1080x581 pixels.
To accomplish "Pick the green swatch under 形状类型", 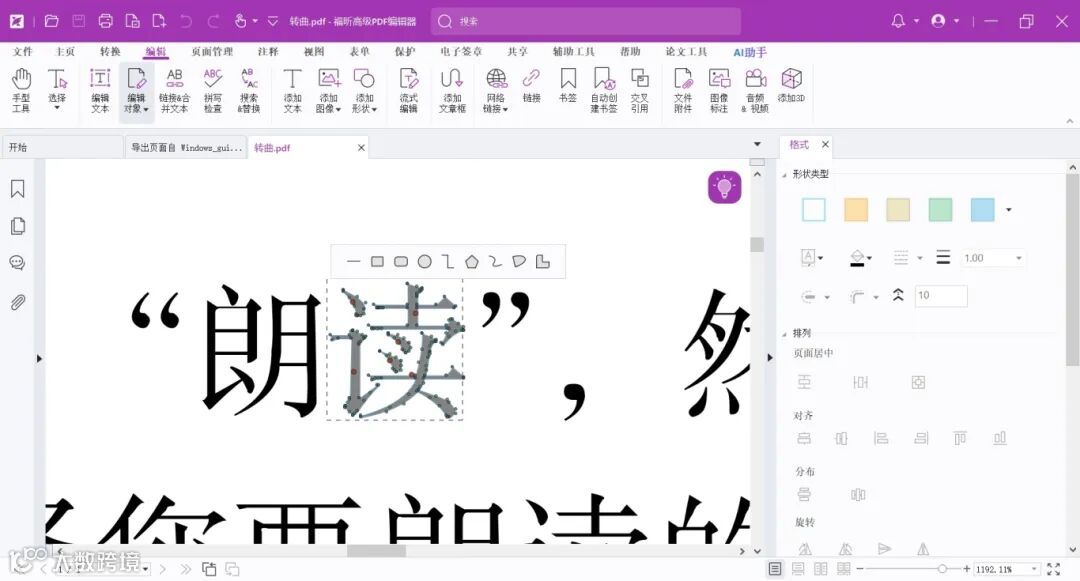I will coord(940,209).
